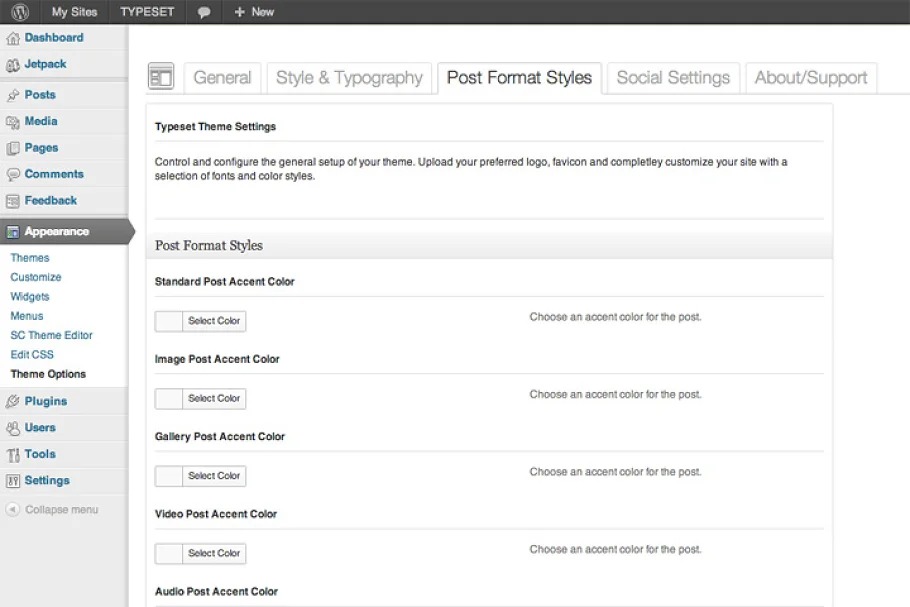This screenshot has width=910, height=607.
Task: Open the New content dropdown
Action: click(x=254, y=12)
